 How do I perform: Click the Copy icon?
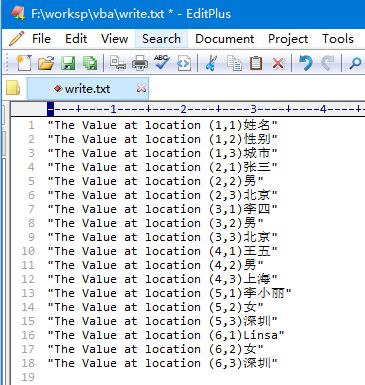[234, 63]
